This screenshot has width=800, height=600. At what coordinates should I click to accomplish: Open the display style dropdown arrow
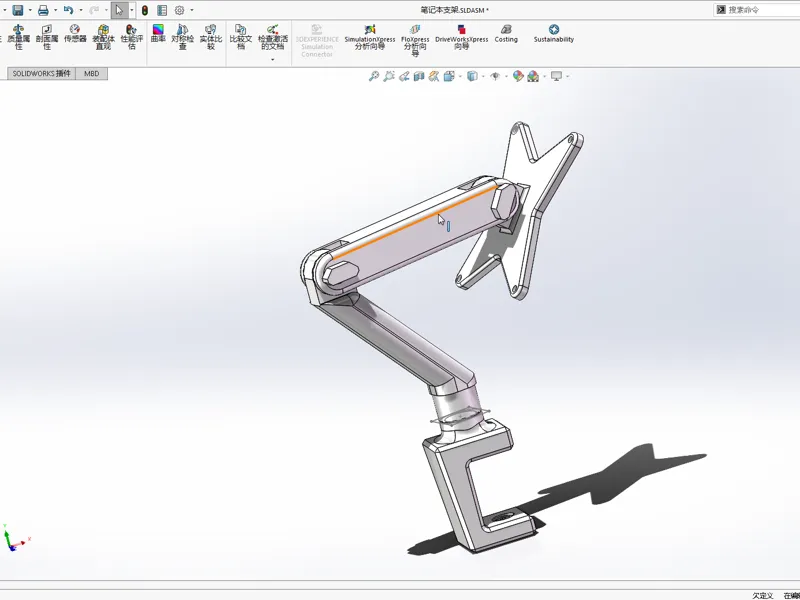coord(483,77)
